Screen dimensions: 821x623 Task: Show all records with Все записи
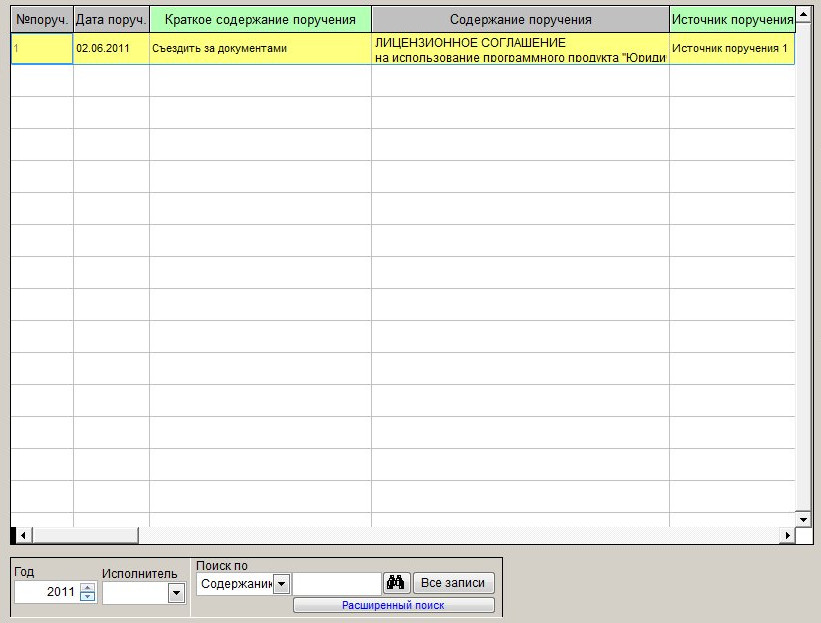pyautogui.click(x=453, y=583)
